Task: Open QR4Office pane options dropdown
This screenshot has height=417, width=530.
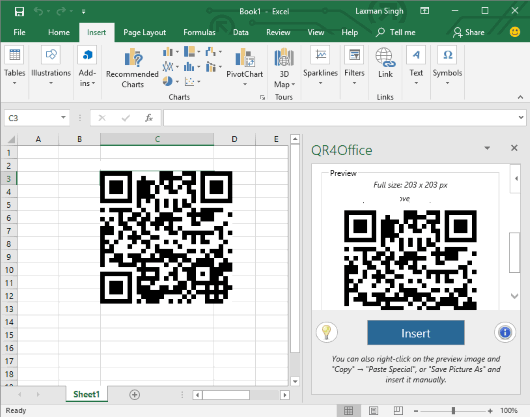Action: pos(487,148)
